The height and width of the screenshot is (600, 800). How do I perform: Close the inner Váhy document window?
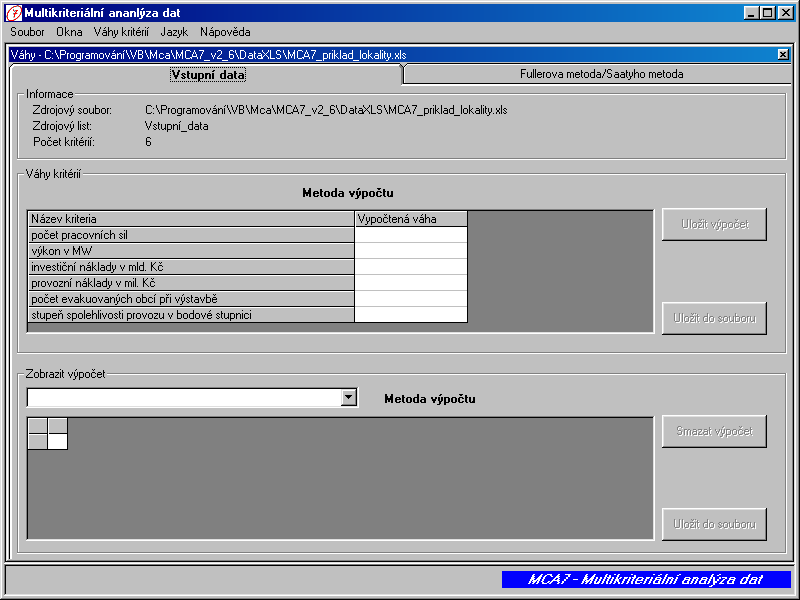783,54
